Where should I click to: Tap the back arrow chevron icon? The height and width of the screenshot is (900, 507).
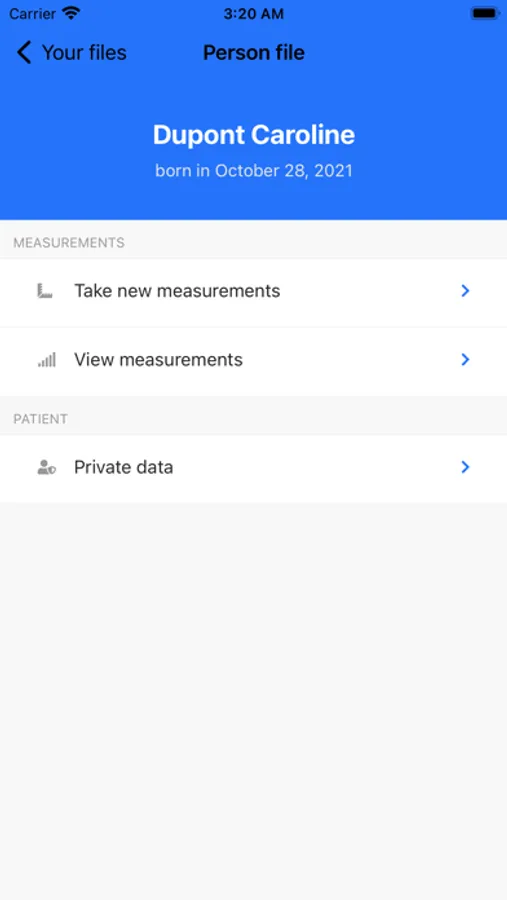click(24, 52)
